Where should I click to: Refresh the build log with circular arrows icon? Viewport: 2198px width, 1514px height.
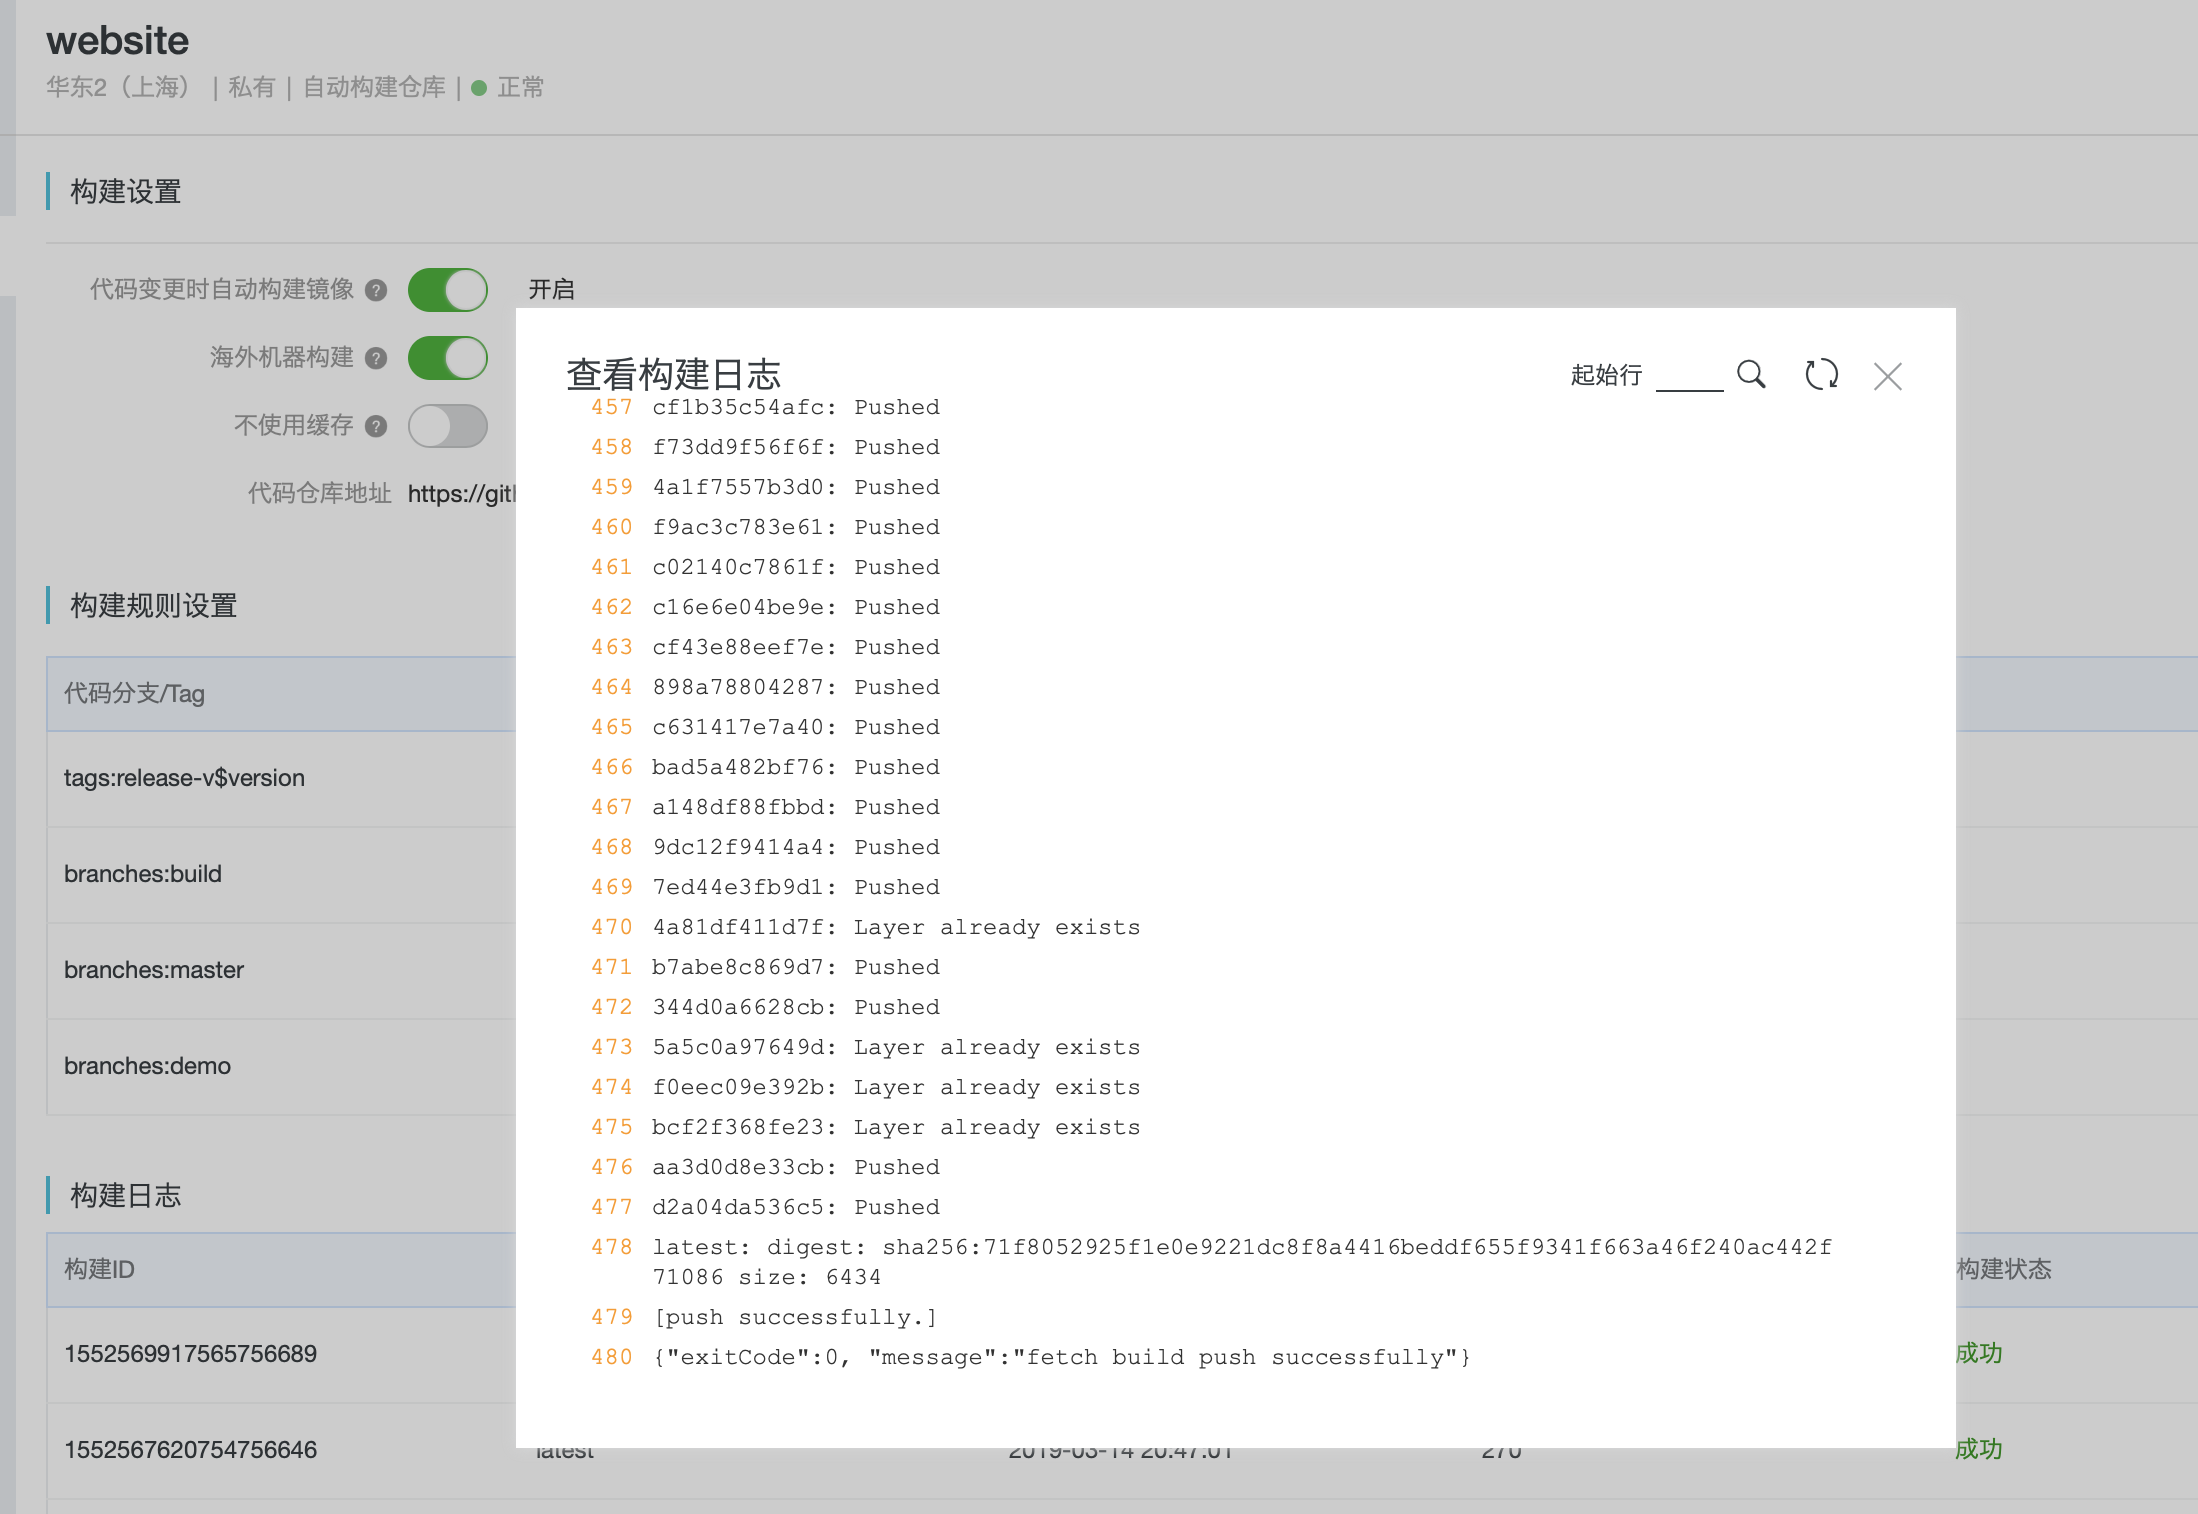point(1821,375)
